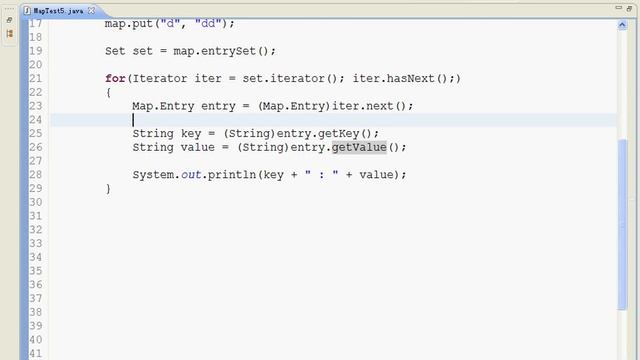Click line number 40 in the gutter

point(36,340)
